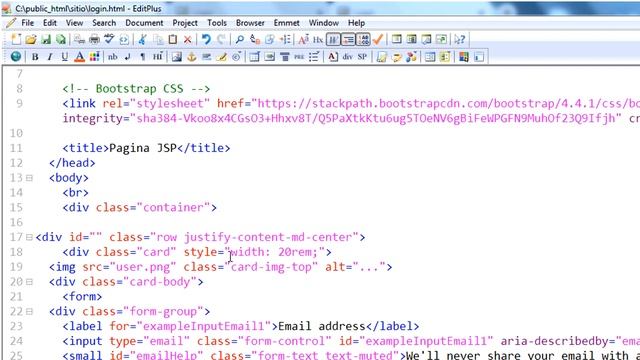The image size is (640, 360).
Task: Open font color A icon
Action: point(80,57)
